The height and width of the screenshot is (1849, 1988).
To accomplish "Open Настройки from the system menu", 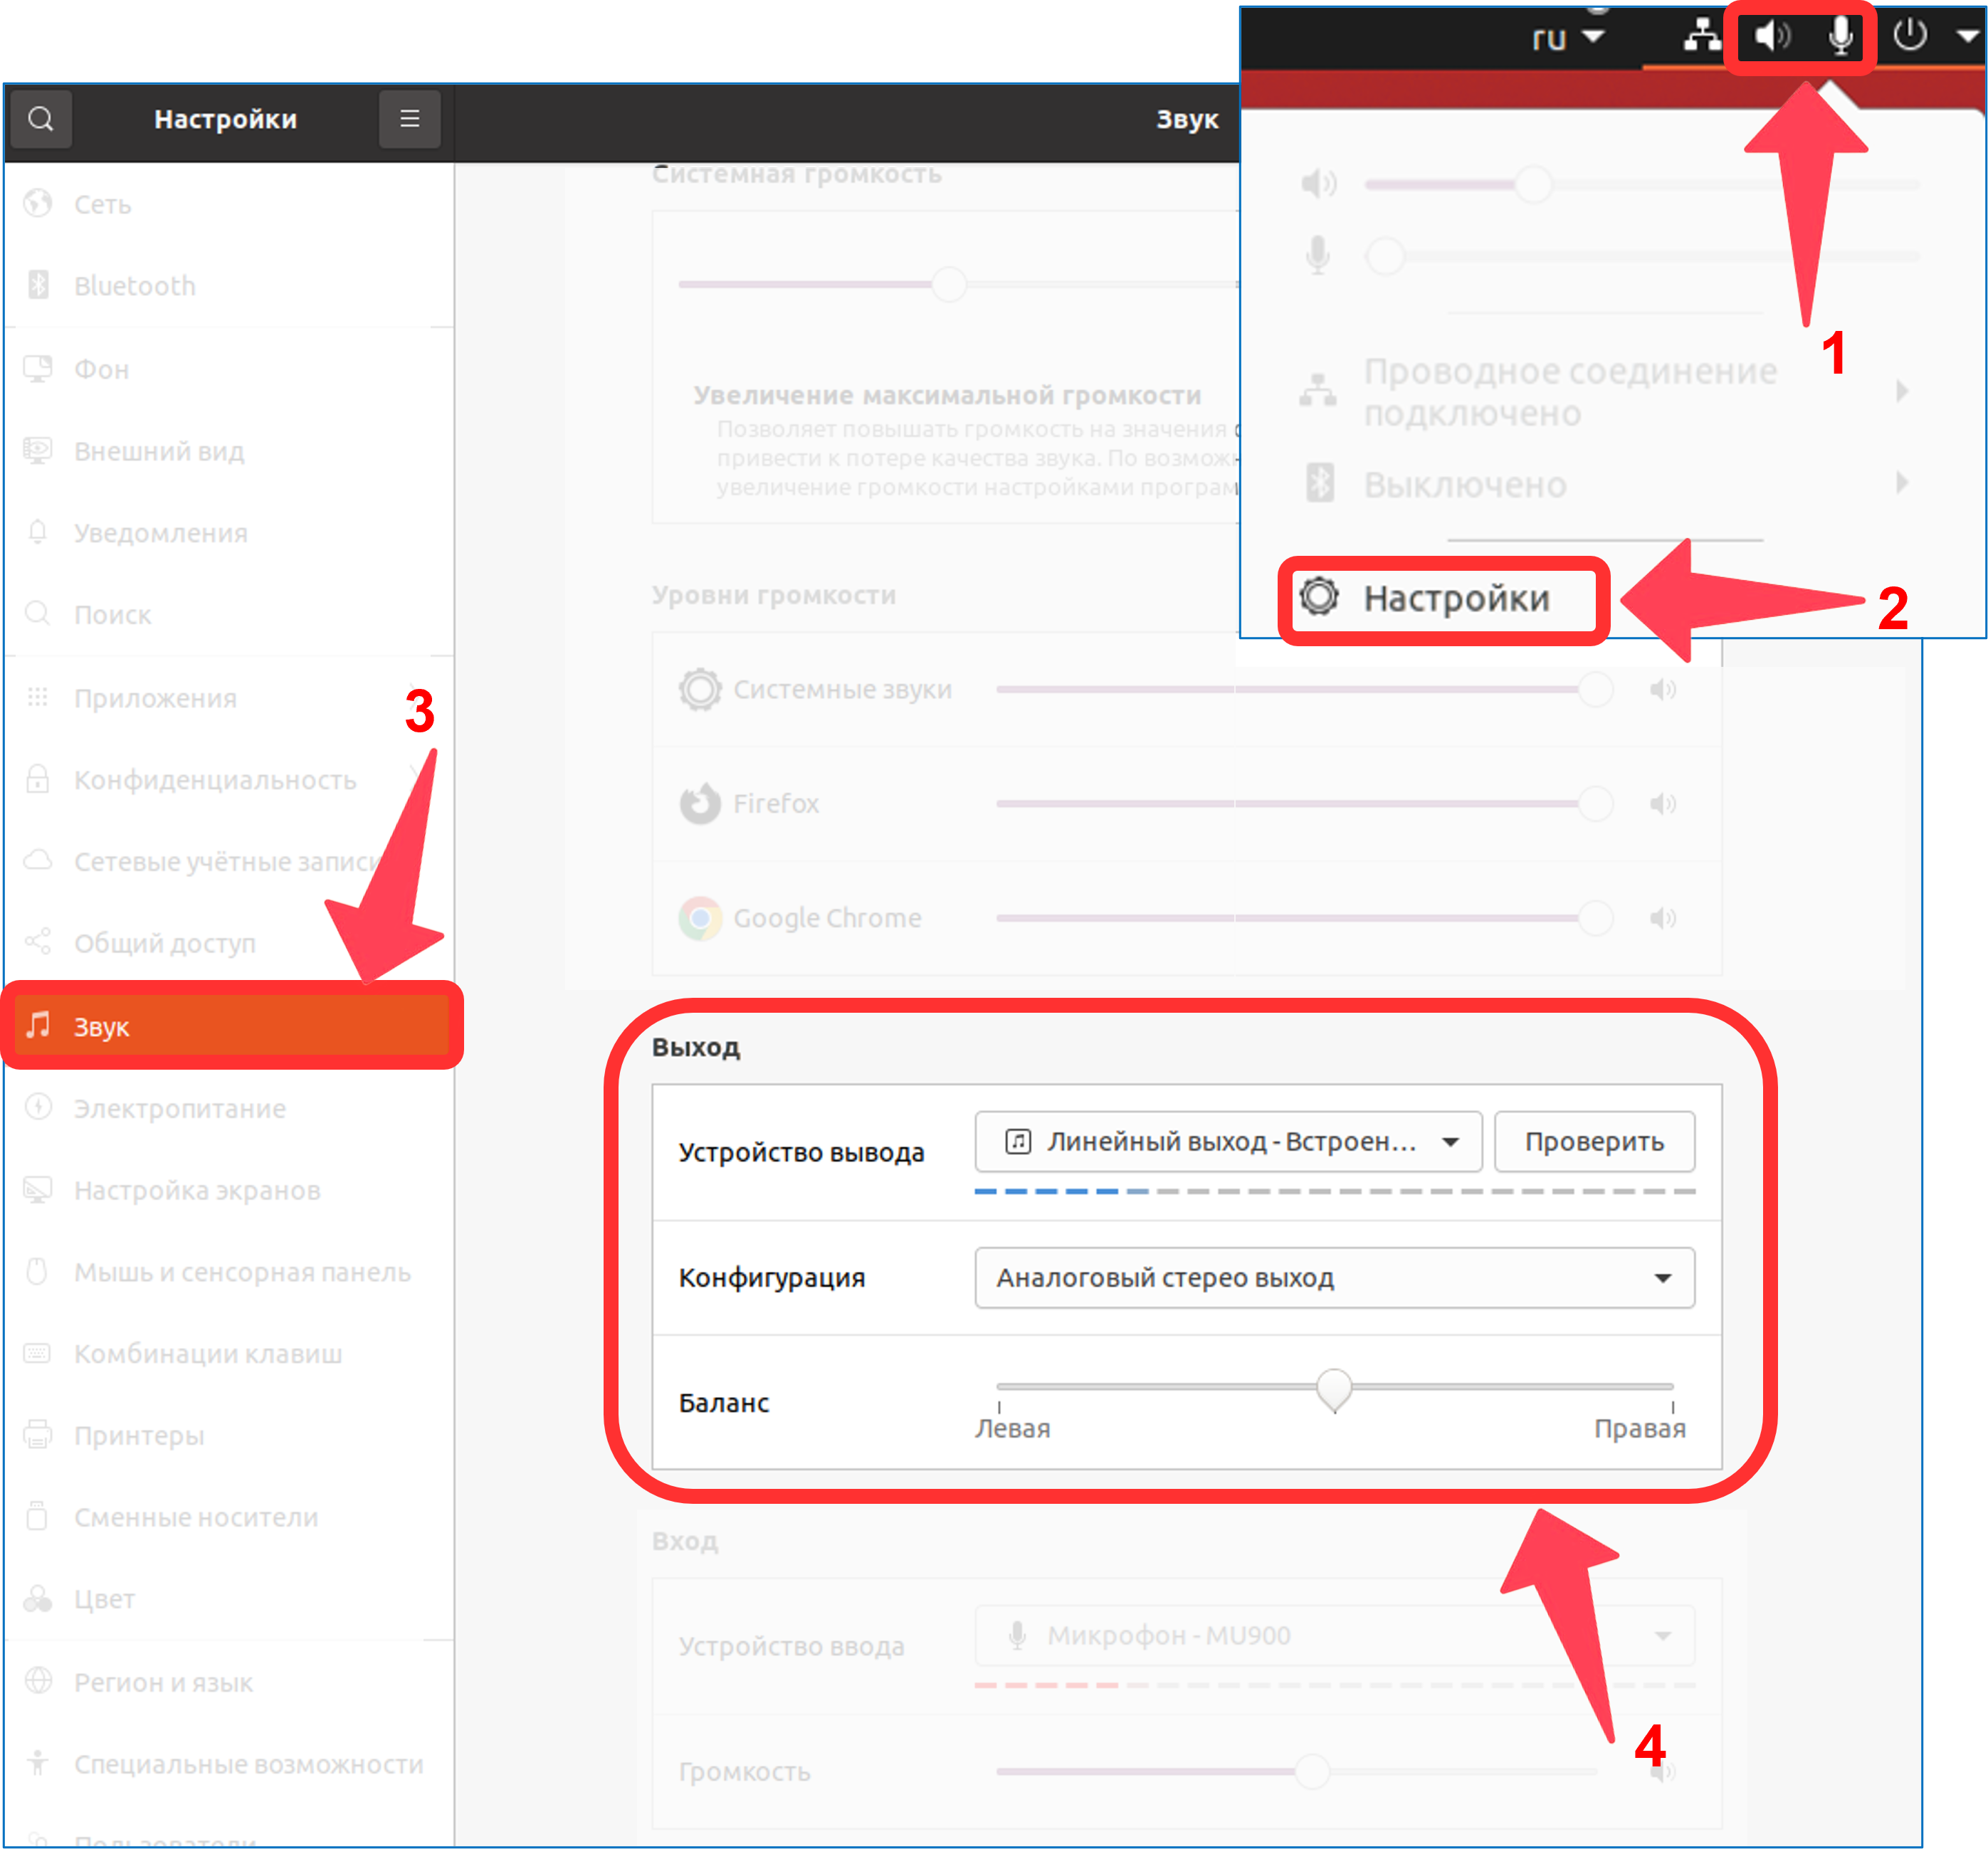I will point(1444,599).
